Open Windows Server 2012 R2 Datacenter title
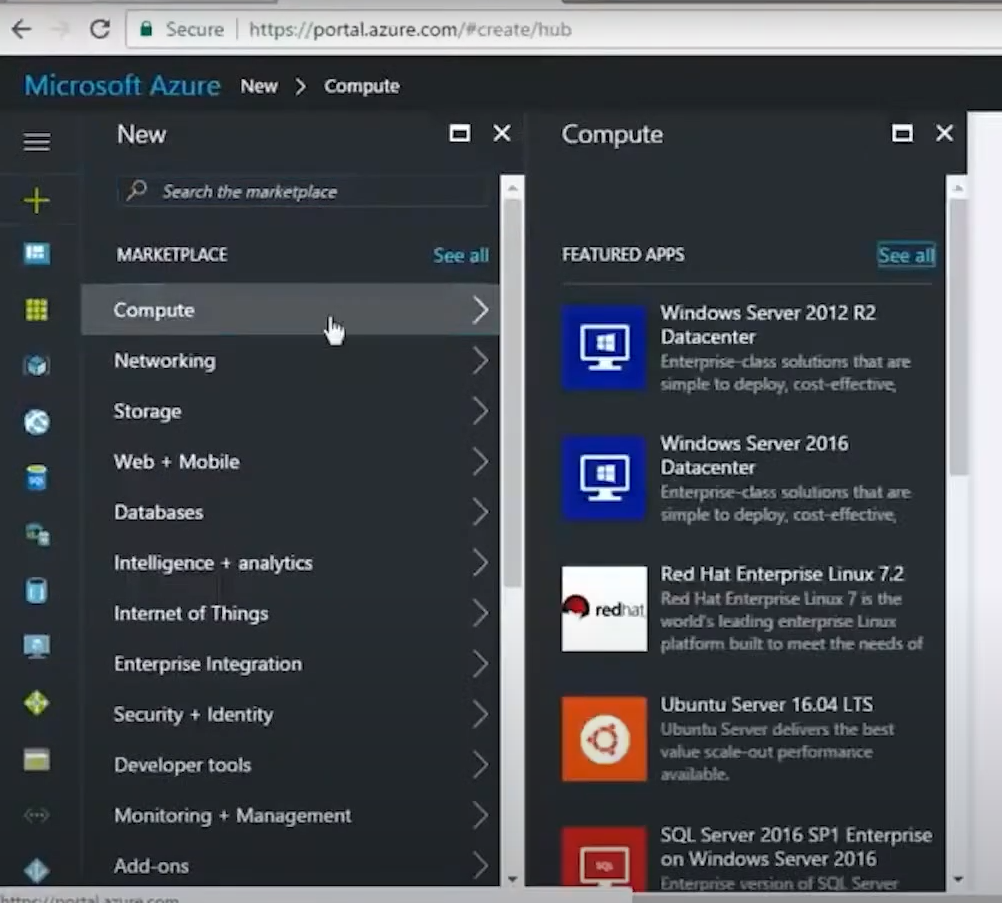Image resolution: width=1002 pixels, height=903 pixels. (x=767, y=324)
